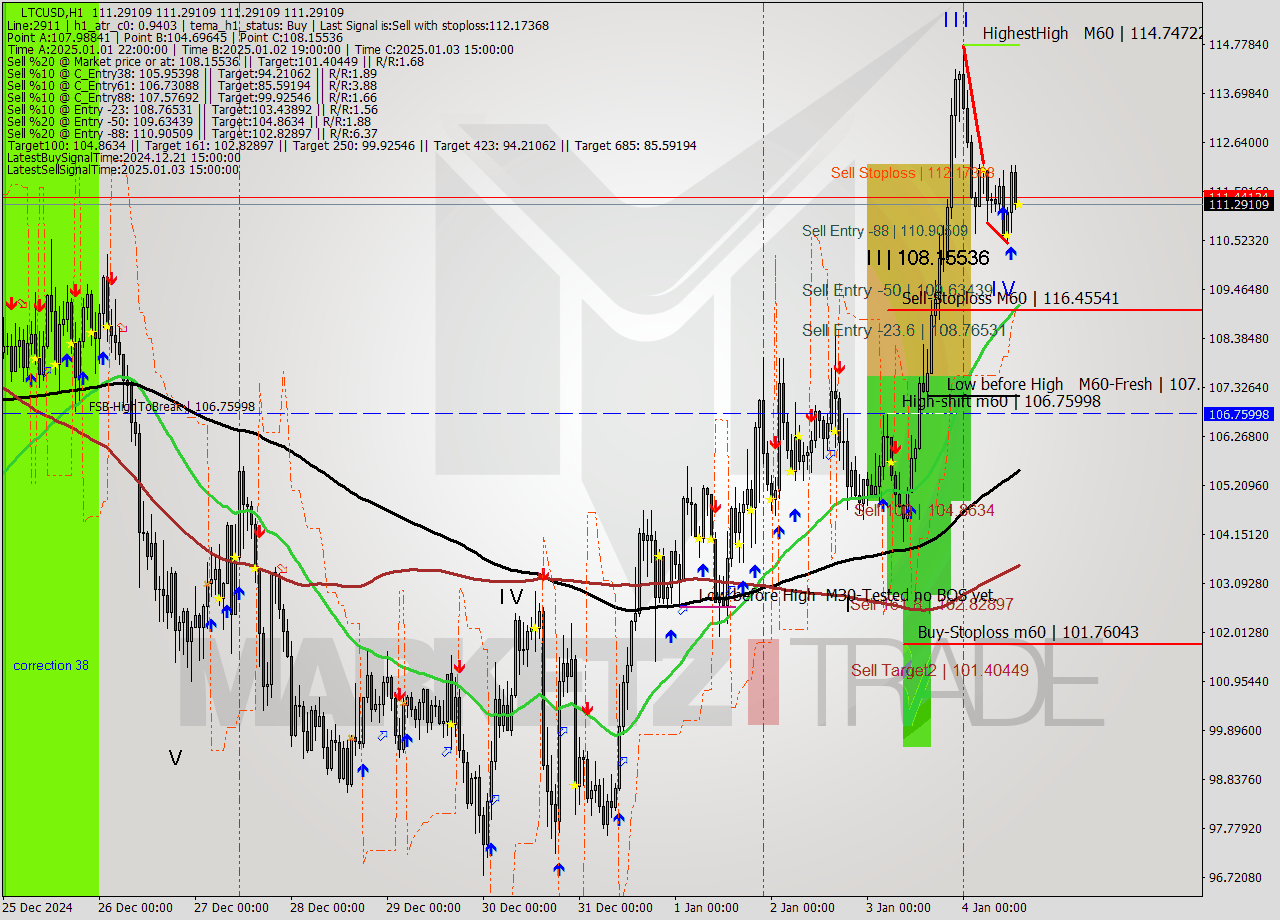Click the 'Sell %10 @ C_Entry88' line

tap(192, 97)
